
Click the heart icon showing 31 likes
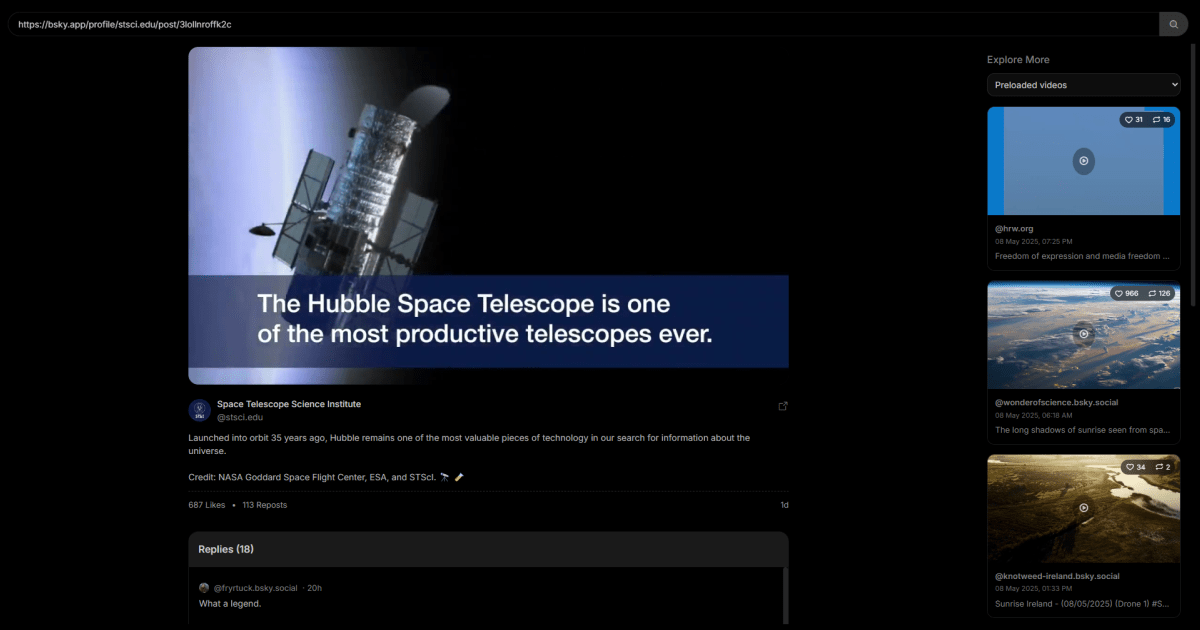point(1128,120)
